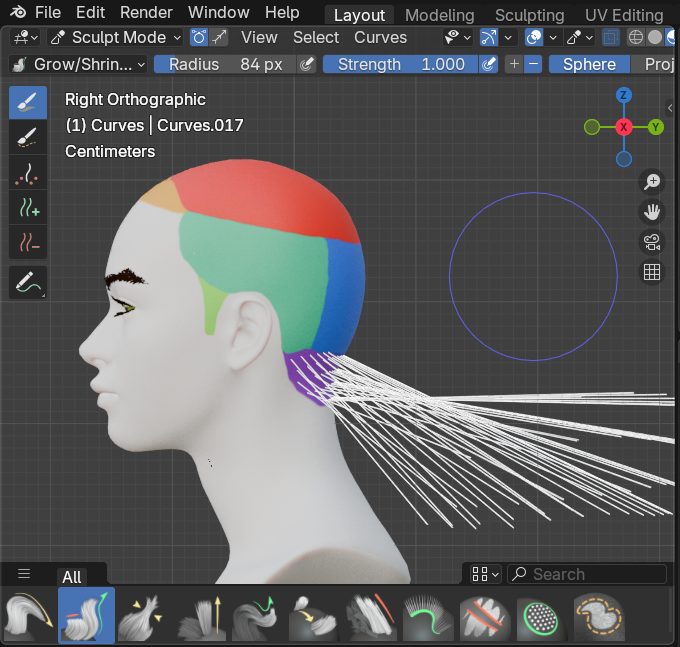The width and height of the screenshot is (680, 647).
Task: Select the Delete curves tool
Action: pyautogui.click(x=27, y=242)
